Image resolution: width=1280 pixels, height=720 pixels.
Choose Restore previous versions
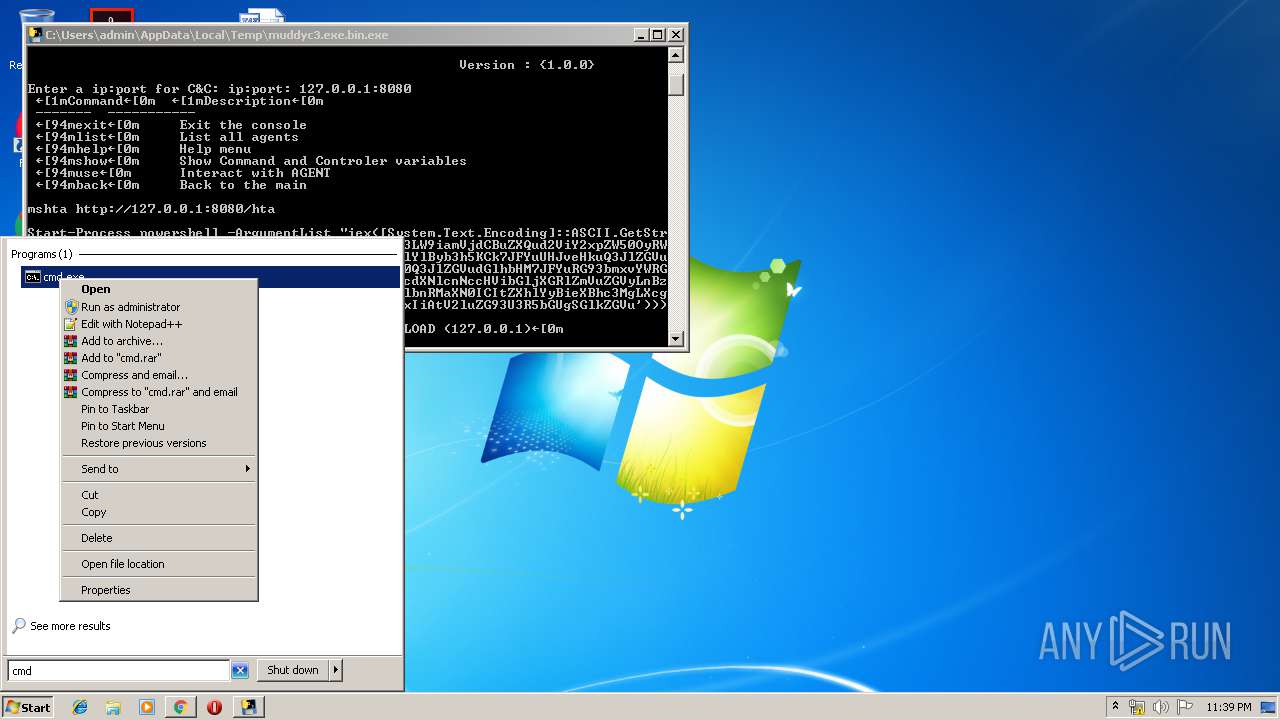tap(159, 443)
